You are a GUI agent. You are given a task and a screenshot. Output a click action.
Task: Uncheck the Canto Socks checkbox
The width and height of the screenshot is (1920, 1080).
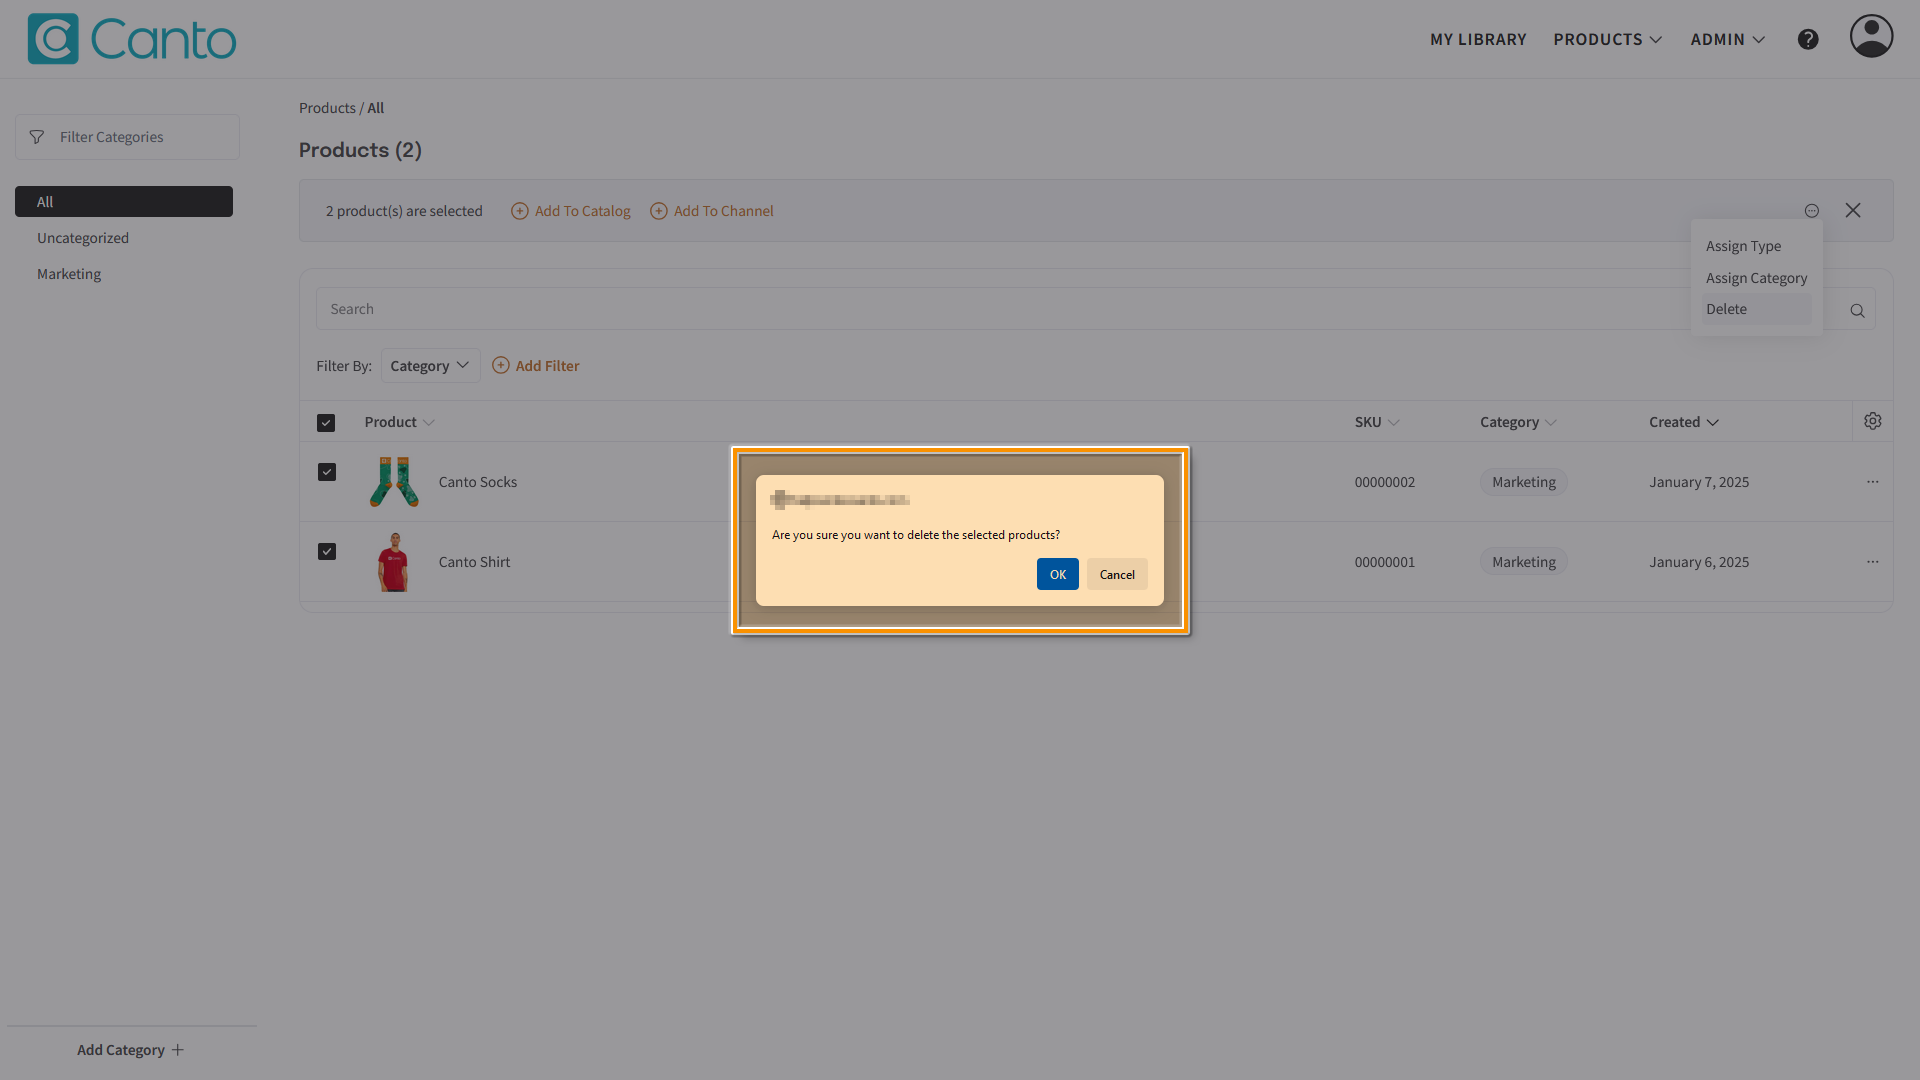coord(327,472)
